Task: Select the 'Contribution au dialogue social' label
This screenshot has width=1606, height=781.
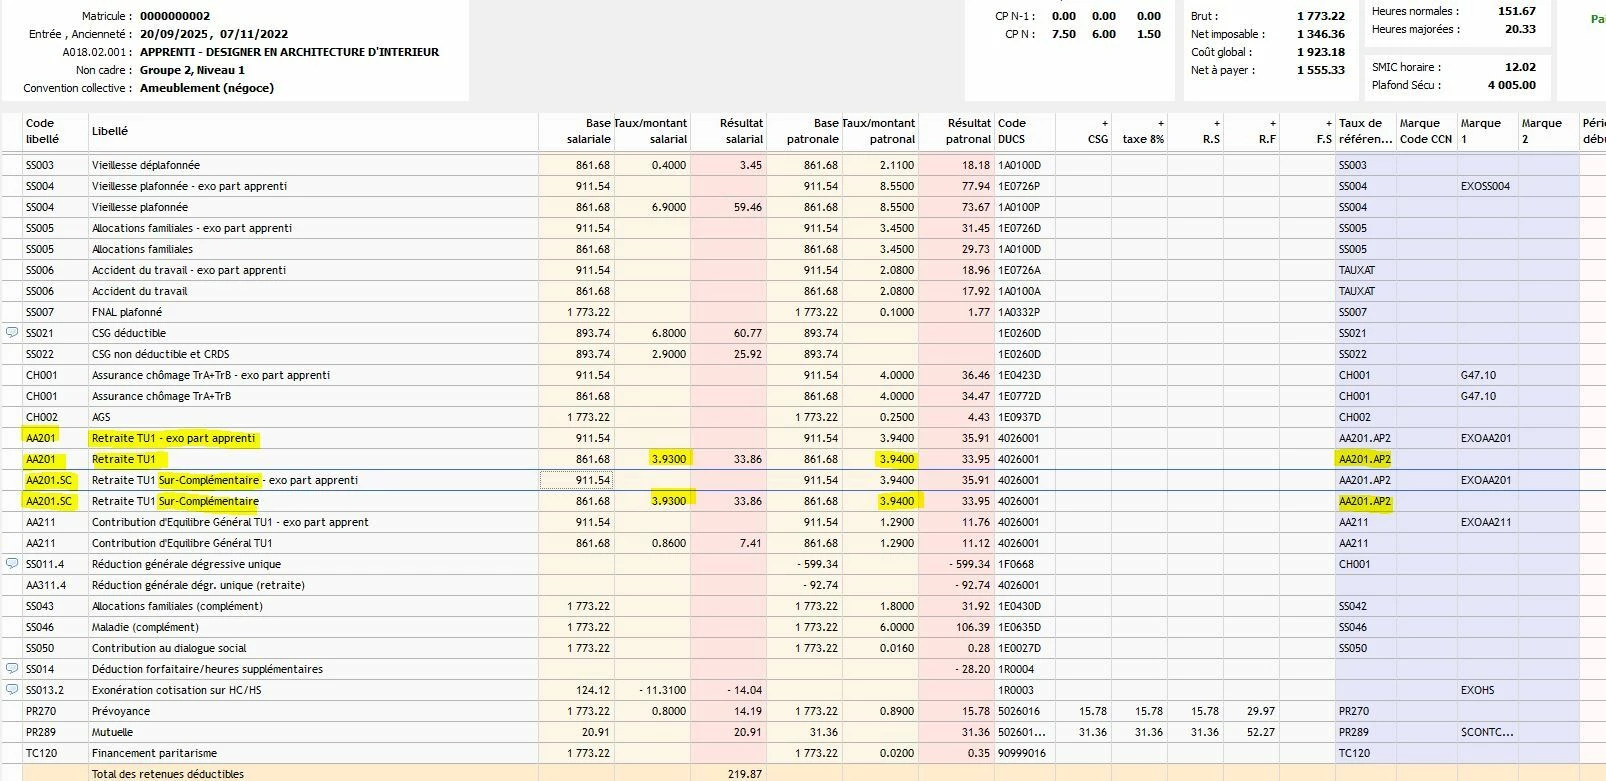Action: click(x=169, y=648)
